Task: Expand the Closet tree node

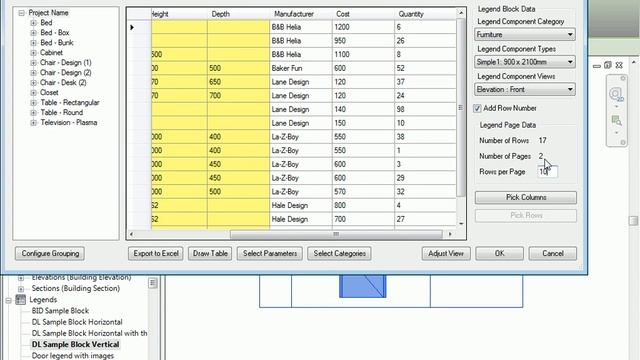Action: (33, 93)
